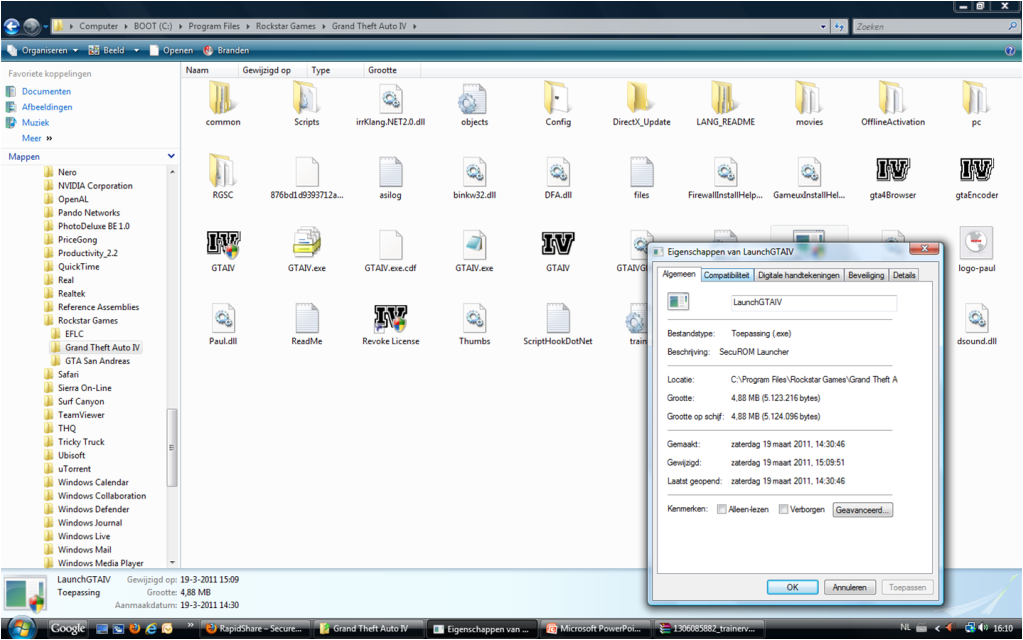Open the Config folder
This screenshot has width=1023, height=640.
click(x=558, y=104)
